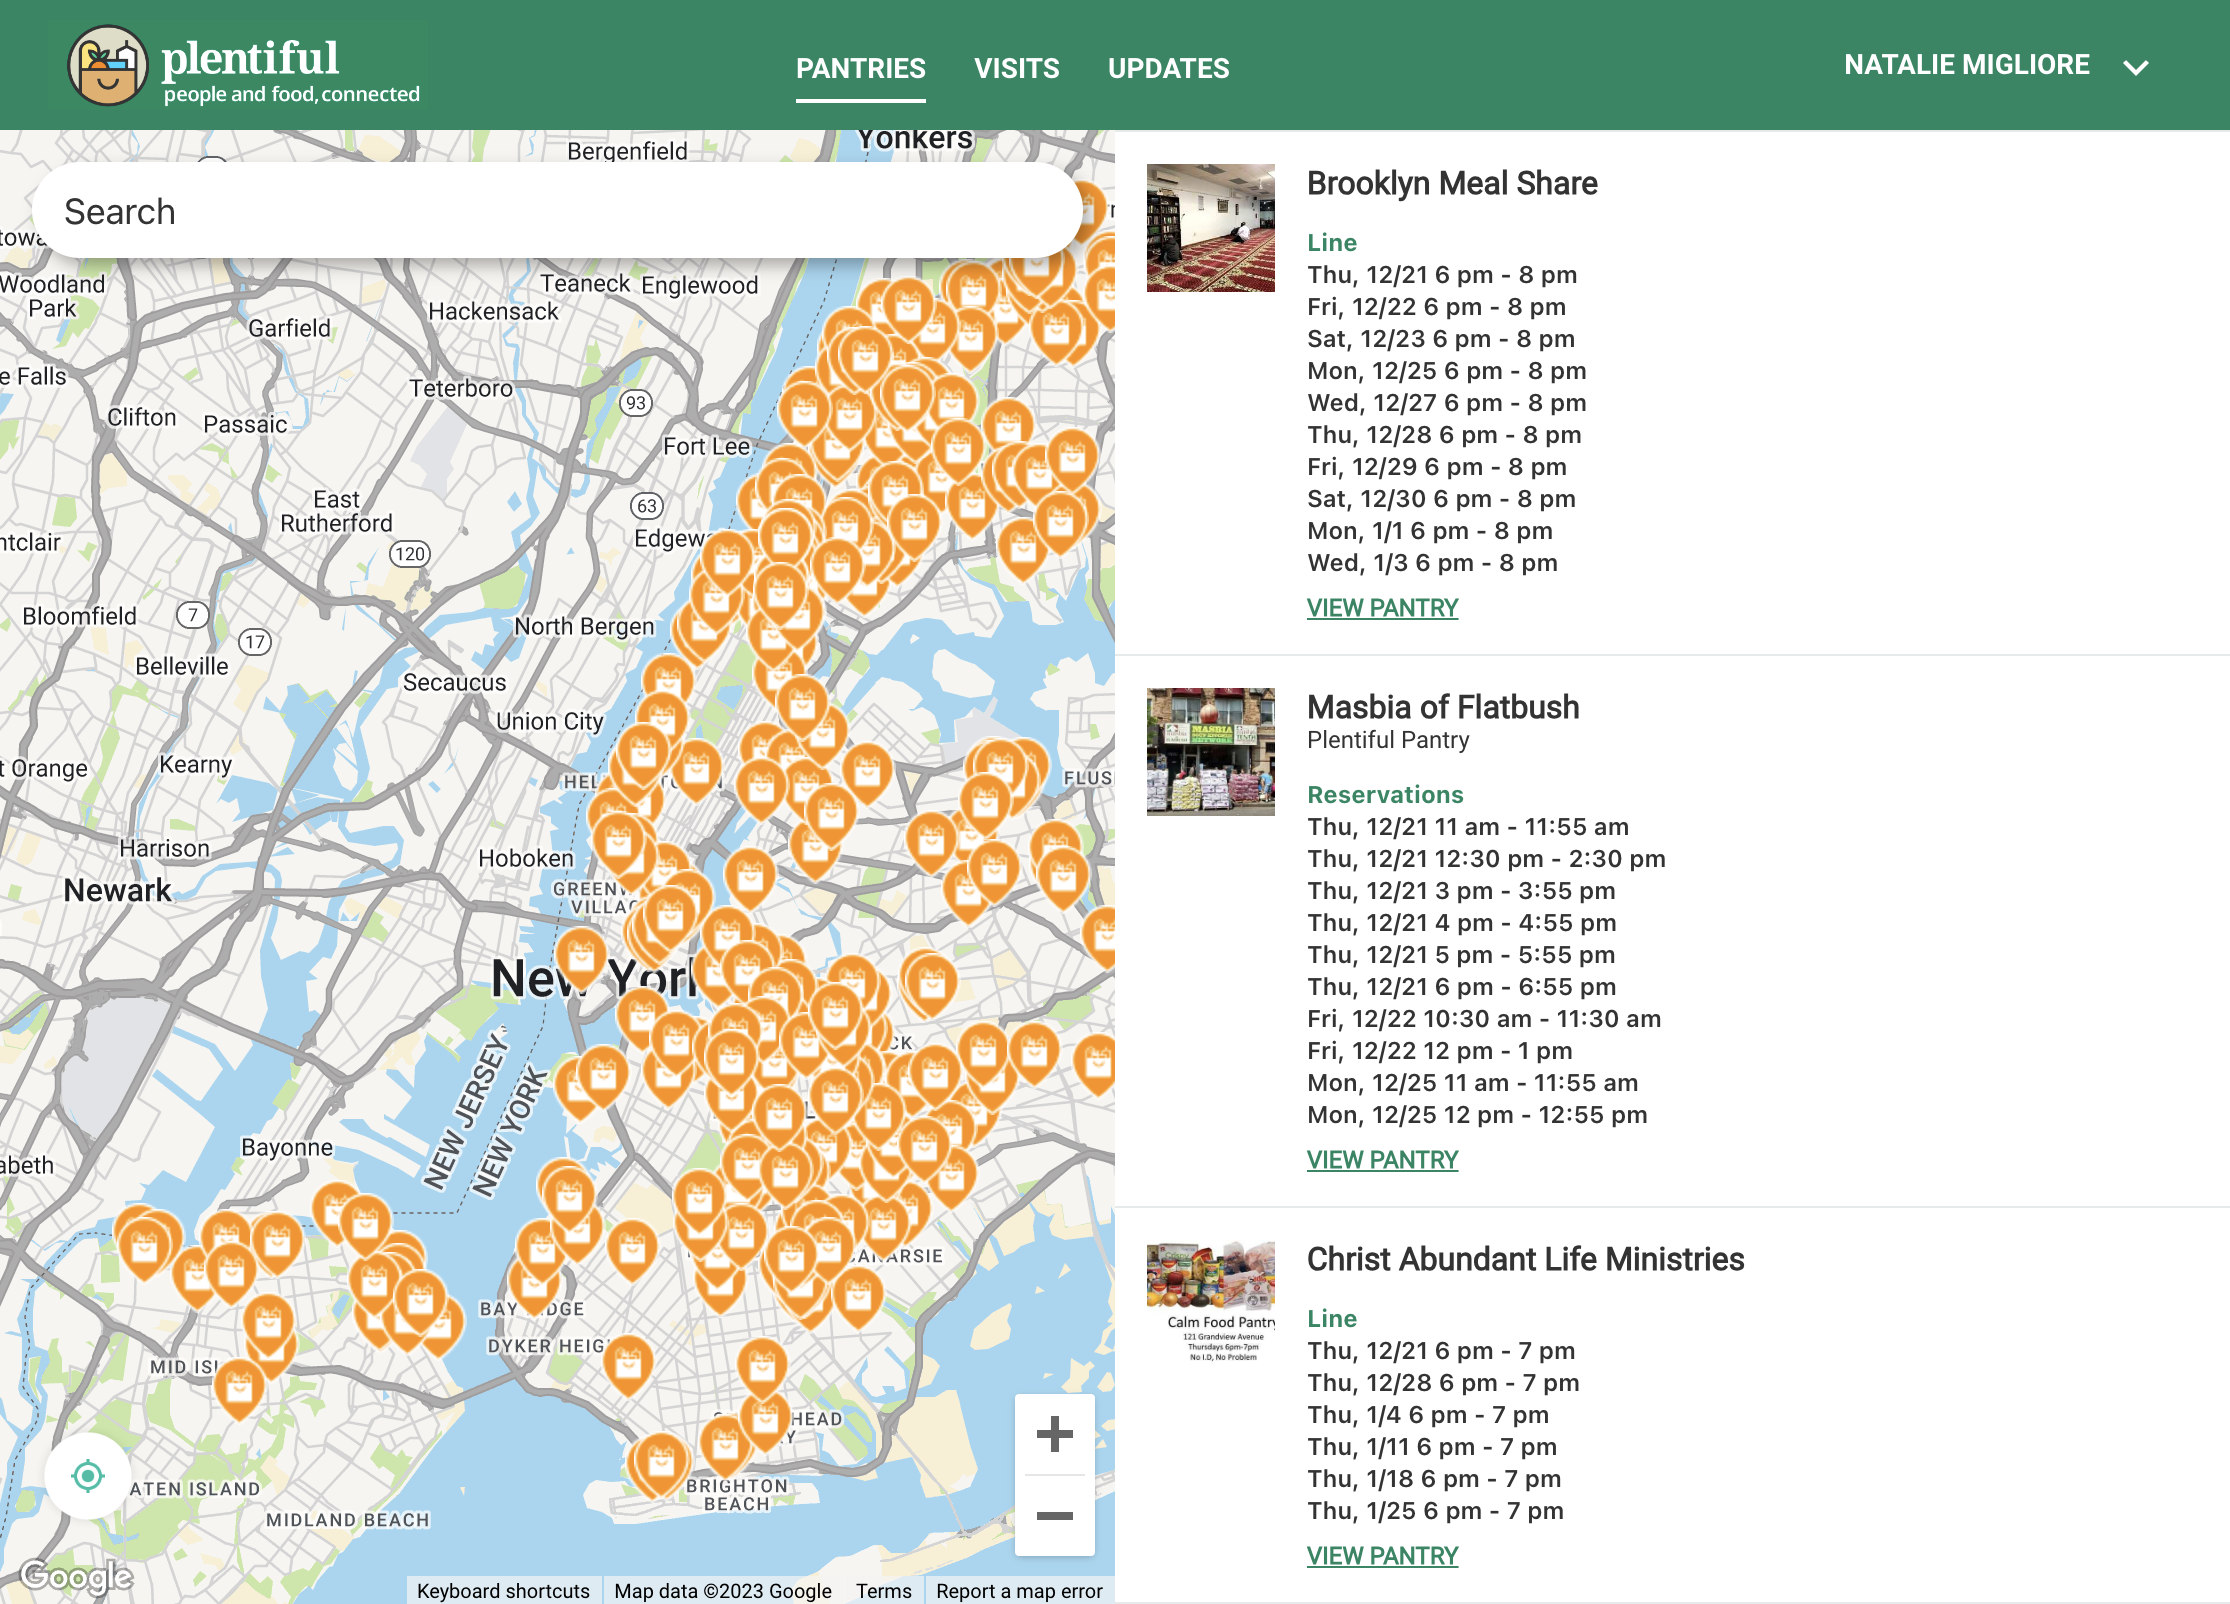Click 'Wed, 1/3 6 pm - 8 pm' time

(1432, 563)
